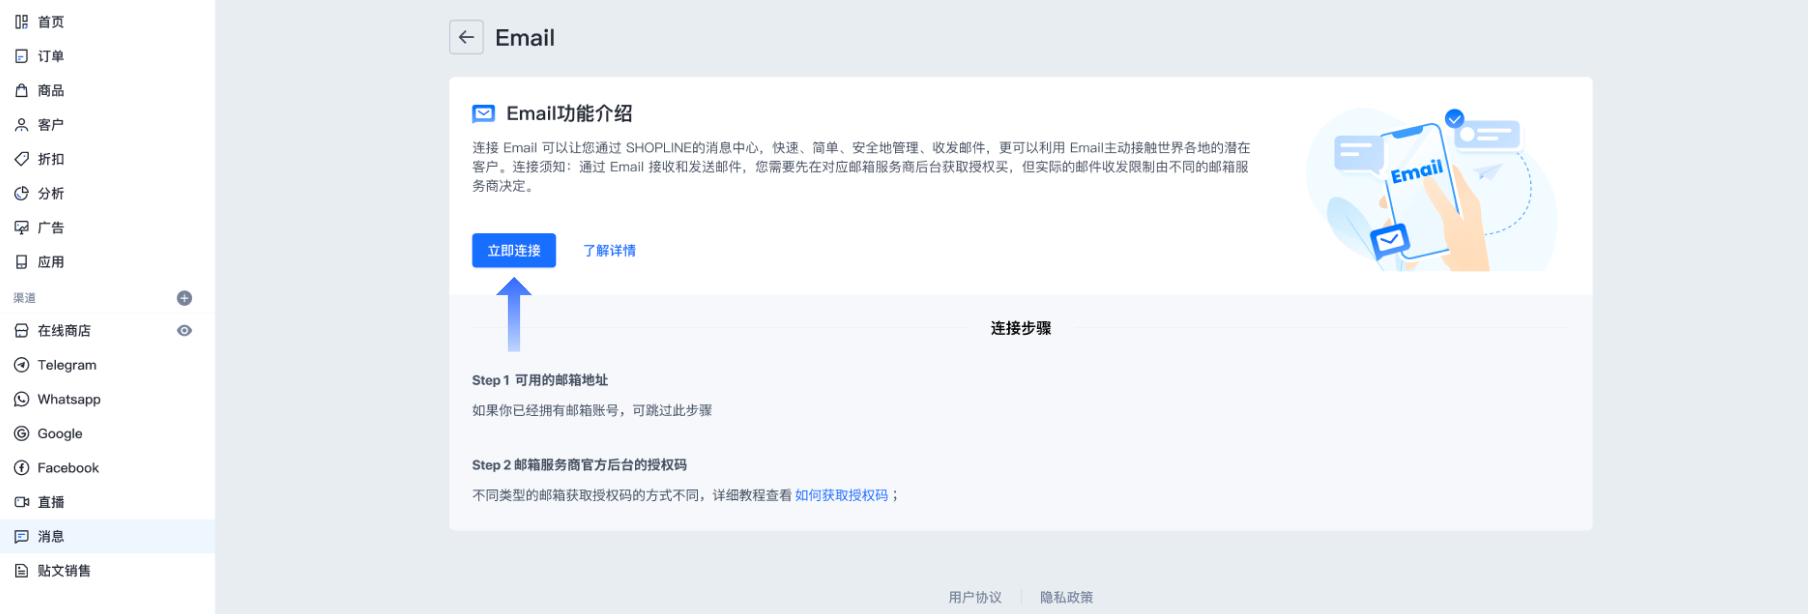Select the 应用 sidebar label
This screenshot has width=1808, height=614.
(x=51, y=262)
